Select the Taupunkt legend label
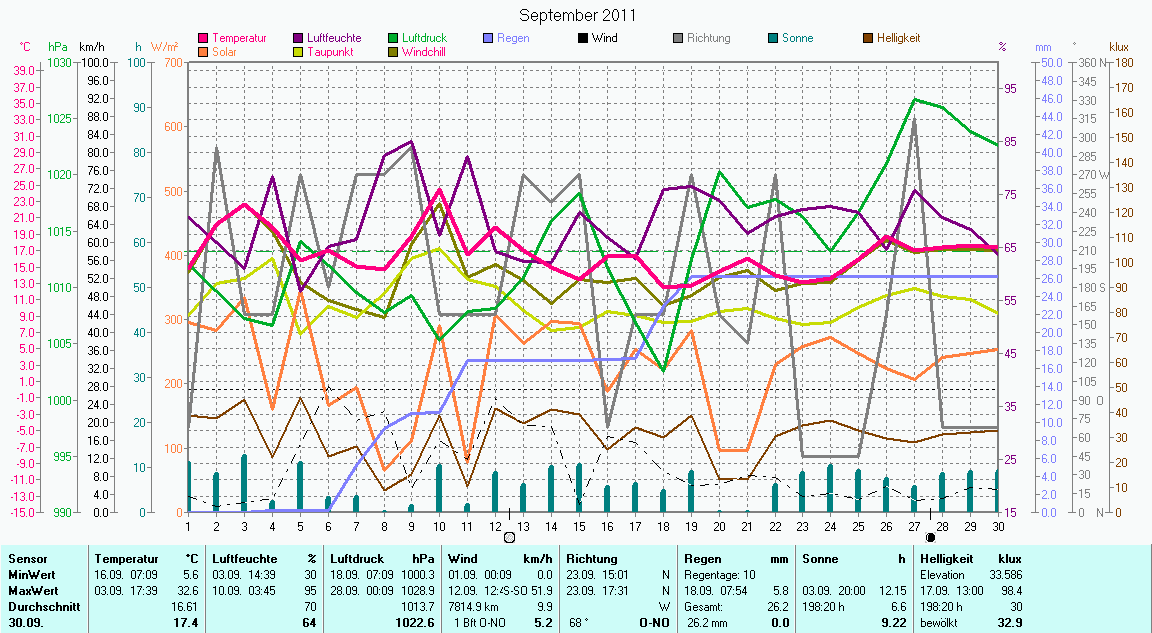Screen dimensions: 1152x633 [x=331, y=52]
